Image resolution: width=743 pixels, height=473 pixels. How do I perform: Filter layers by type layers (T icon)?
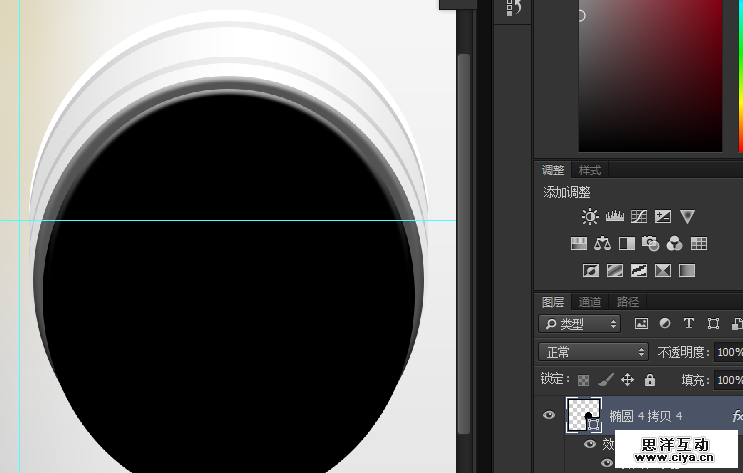click(689, 324)
